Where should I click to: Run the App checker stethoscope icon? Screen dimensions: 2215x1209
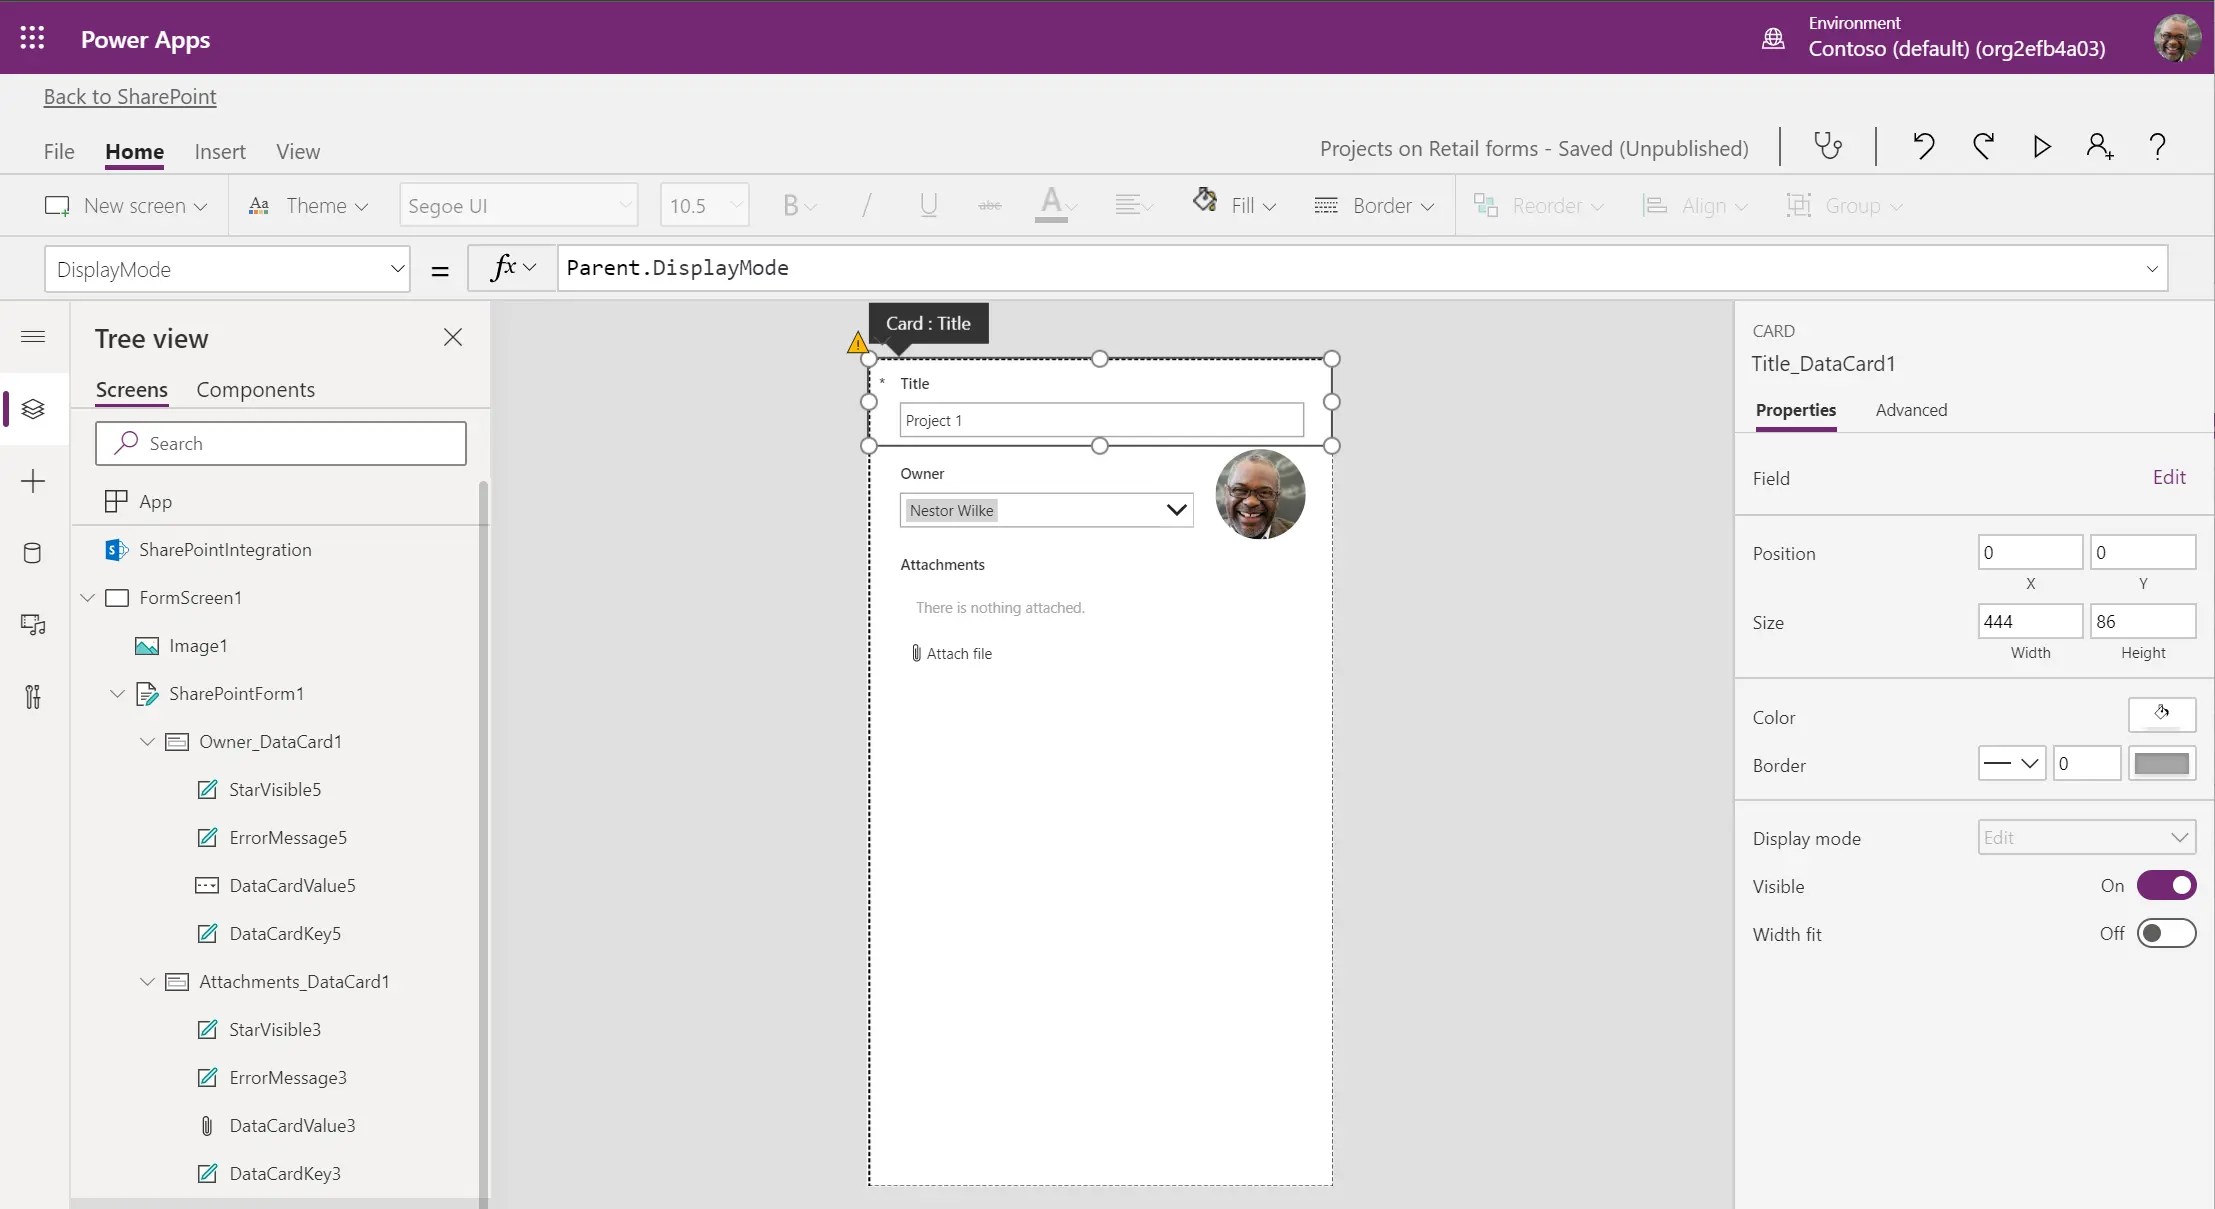tap(1828, 146)
